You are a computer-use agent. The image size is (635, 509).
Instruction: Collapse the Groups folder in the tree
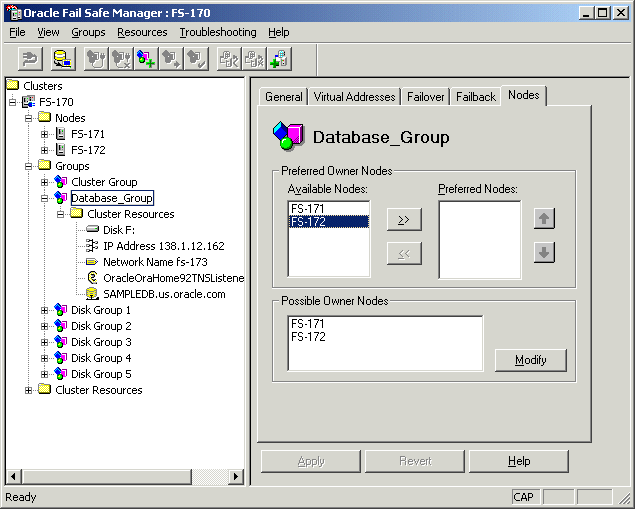[28, 166]
